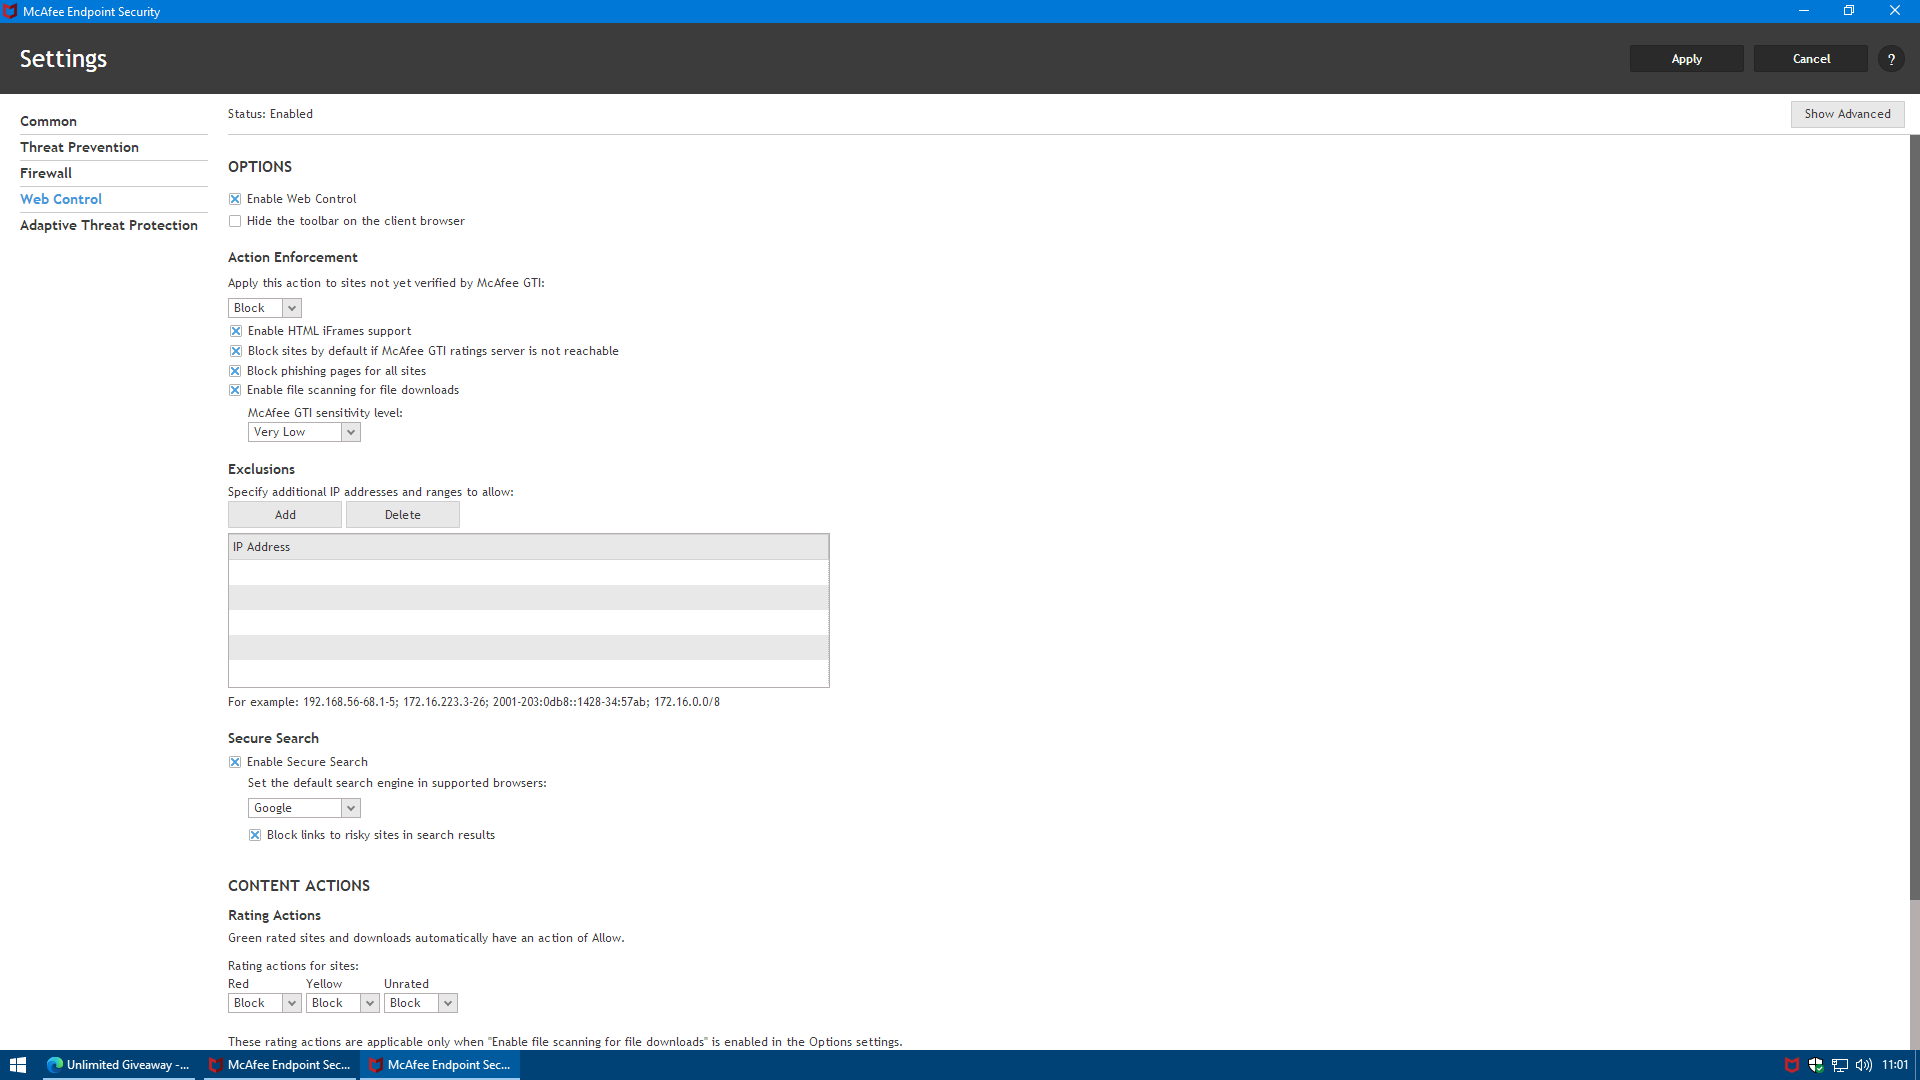The width and height of the screenshot is (1920, 1080).
Task: Open Windows Start menu
Action: tap(17, 1065)
